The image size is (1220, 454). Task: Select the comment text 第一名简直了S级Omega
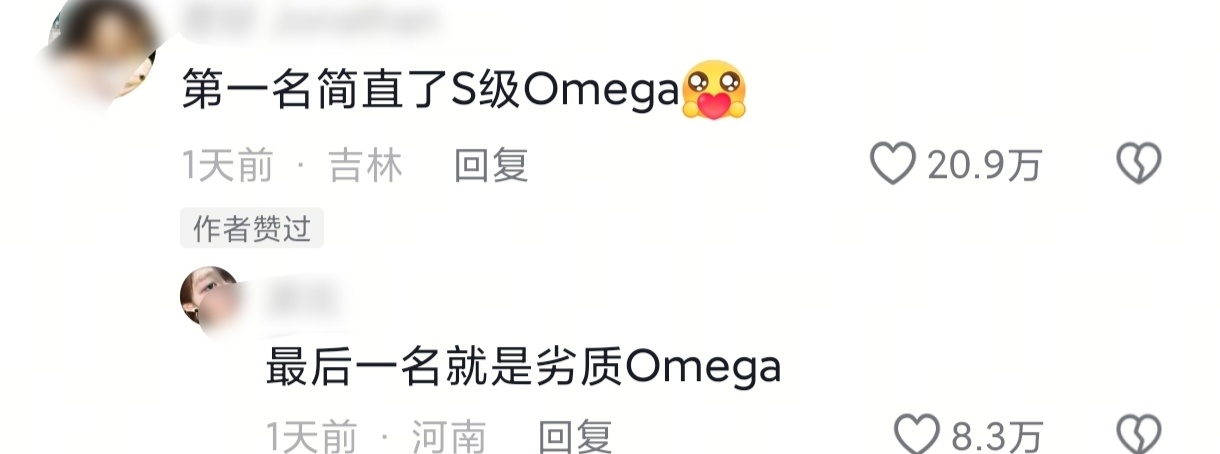(x=431, y=92)
